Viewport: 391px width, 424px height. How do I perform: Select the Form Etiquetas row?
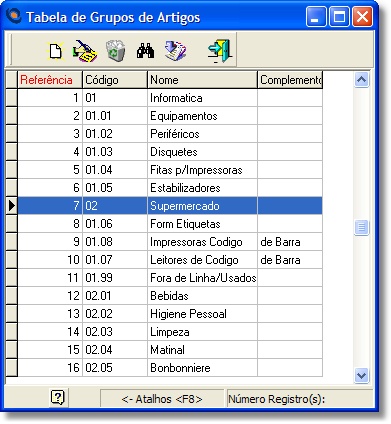[170, 224]
